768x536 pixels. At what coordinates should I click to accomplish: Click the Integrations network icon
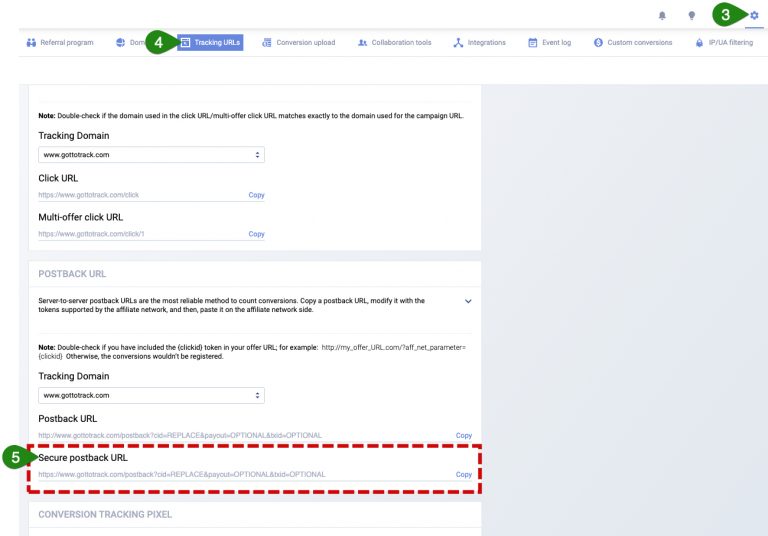point(458,43)
